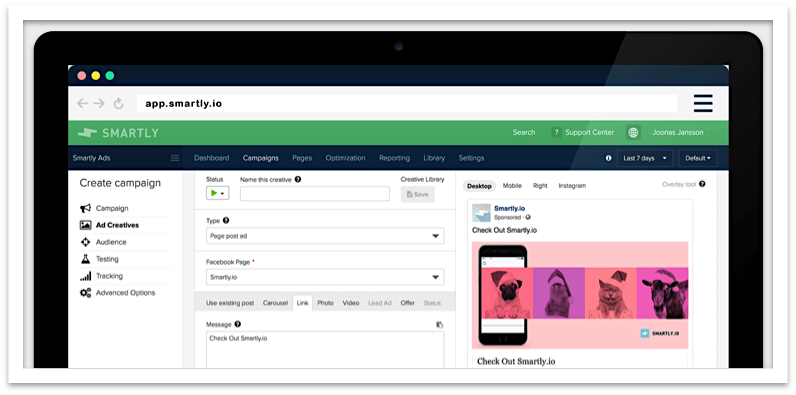
Task: Open the Type dropdown Page post ad
Action: [325, 236]
